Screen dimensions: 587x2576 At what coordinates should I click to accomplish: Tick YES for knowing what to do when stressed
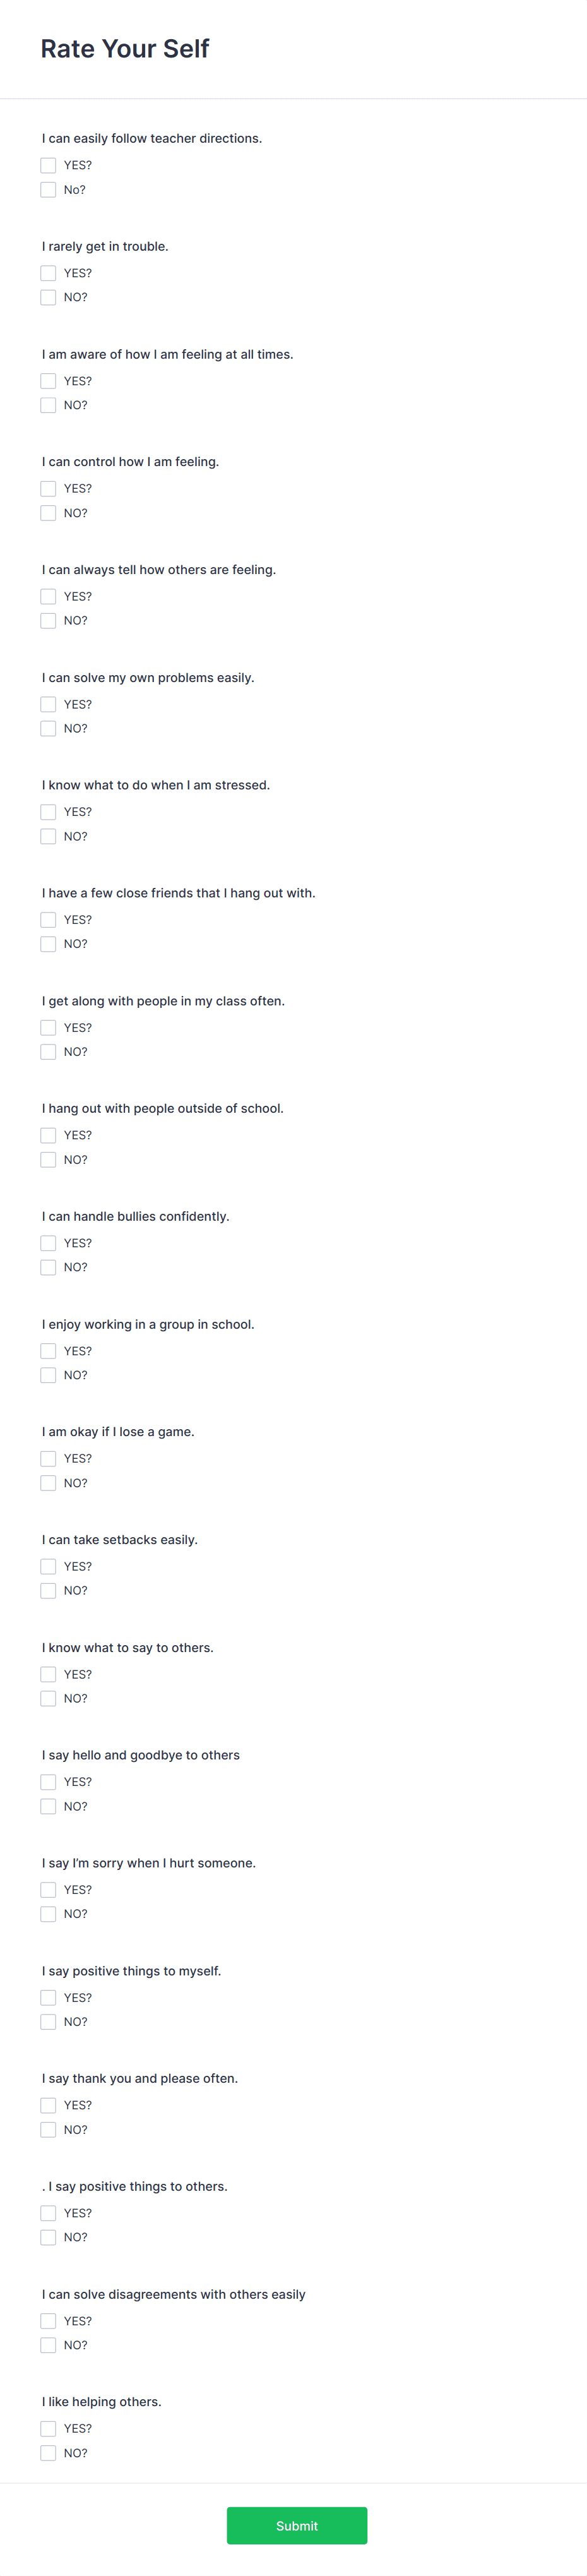coord(48,812)
